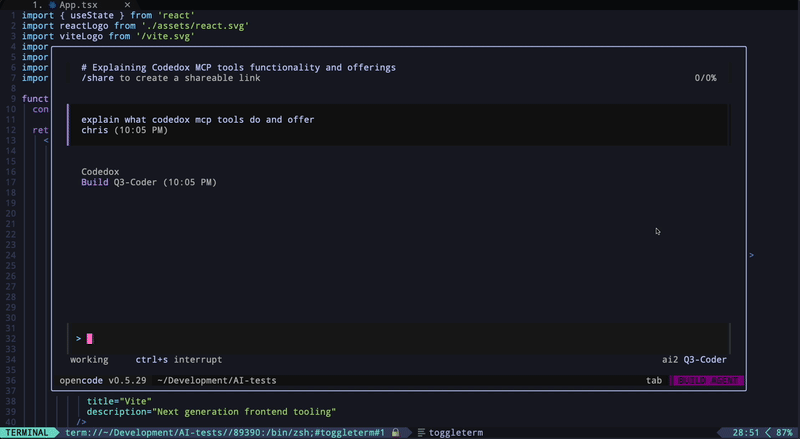
Task: Click the 0/0% context usage indicator
Action: [705, 78]
